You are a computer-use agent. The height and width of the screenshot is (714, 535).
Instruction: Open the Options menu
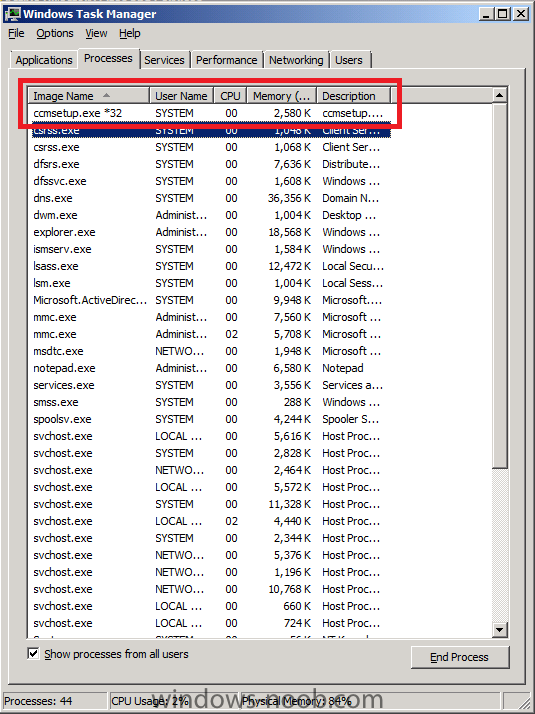tap(55, 33)
